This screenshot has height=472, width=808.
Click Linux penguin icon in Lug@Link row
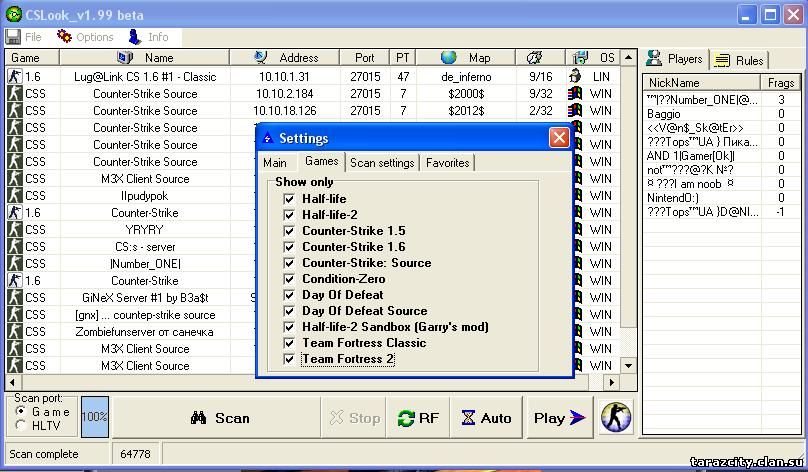(575, 76)
